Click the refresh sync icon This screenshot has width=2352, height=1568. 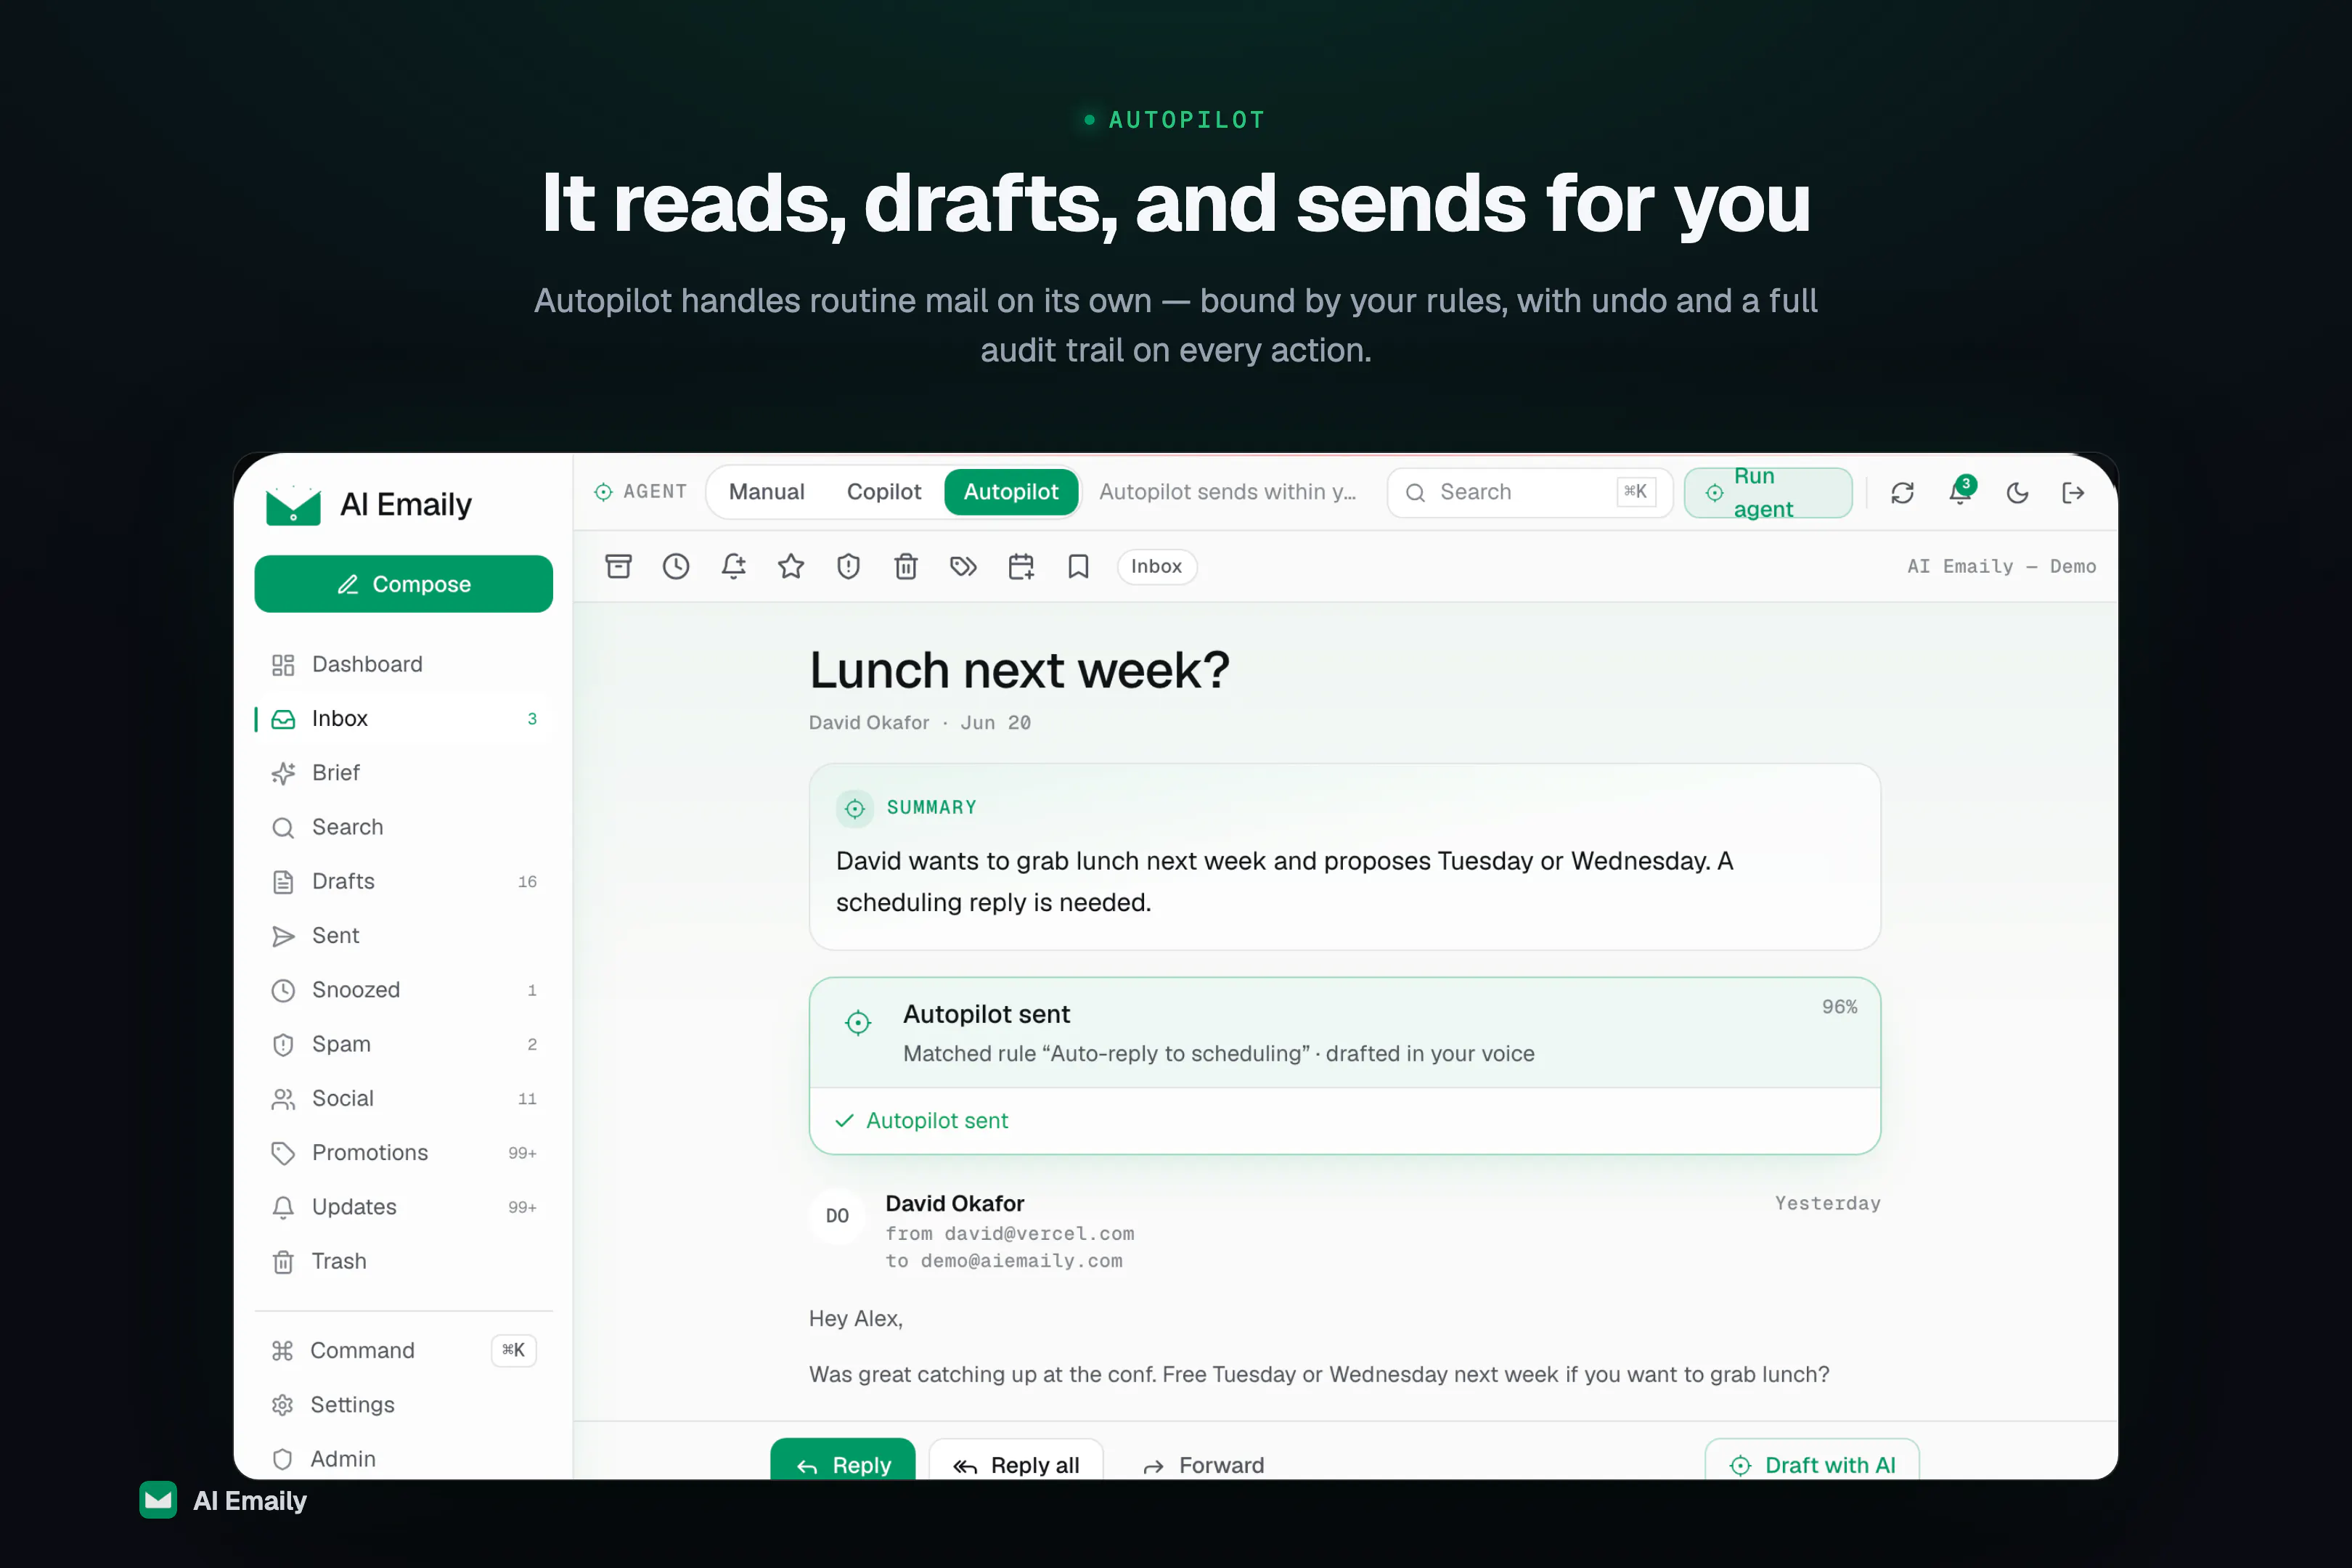click(x=1902, y=492)
